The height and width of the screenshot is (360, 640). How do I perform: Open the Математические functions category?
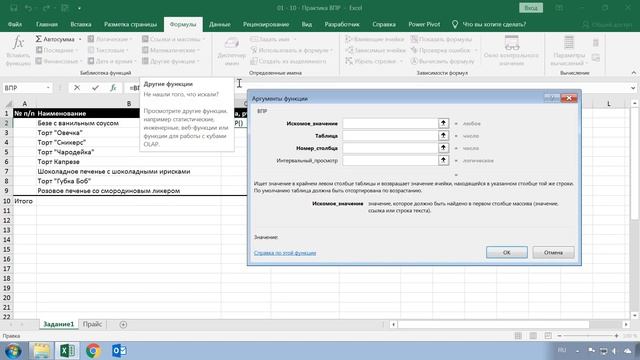pyautogui.click(x=171, y=50)
